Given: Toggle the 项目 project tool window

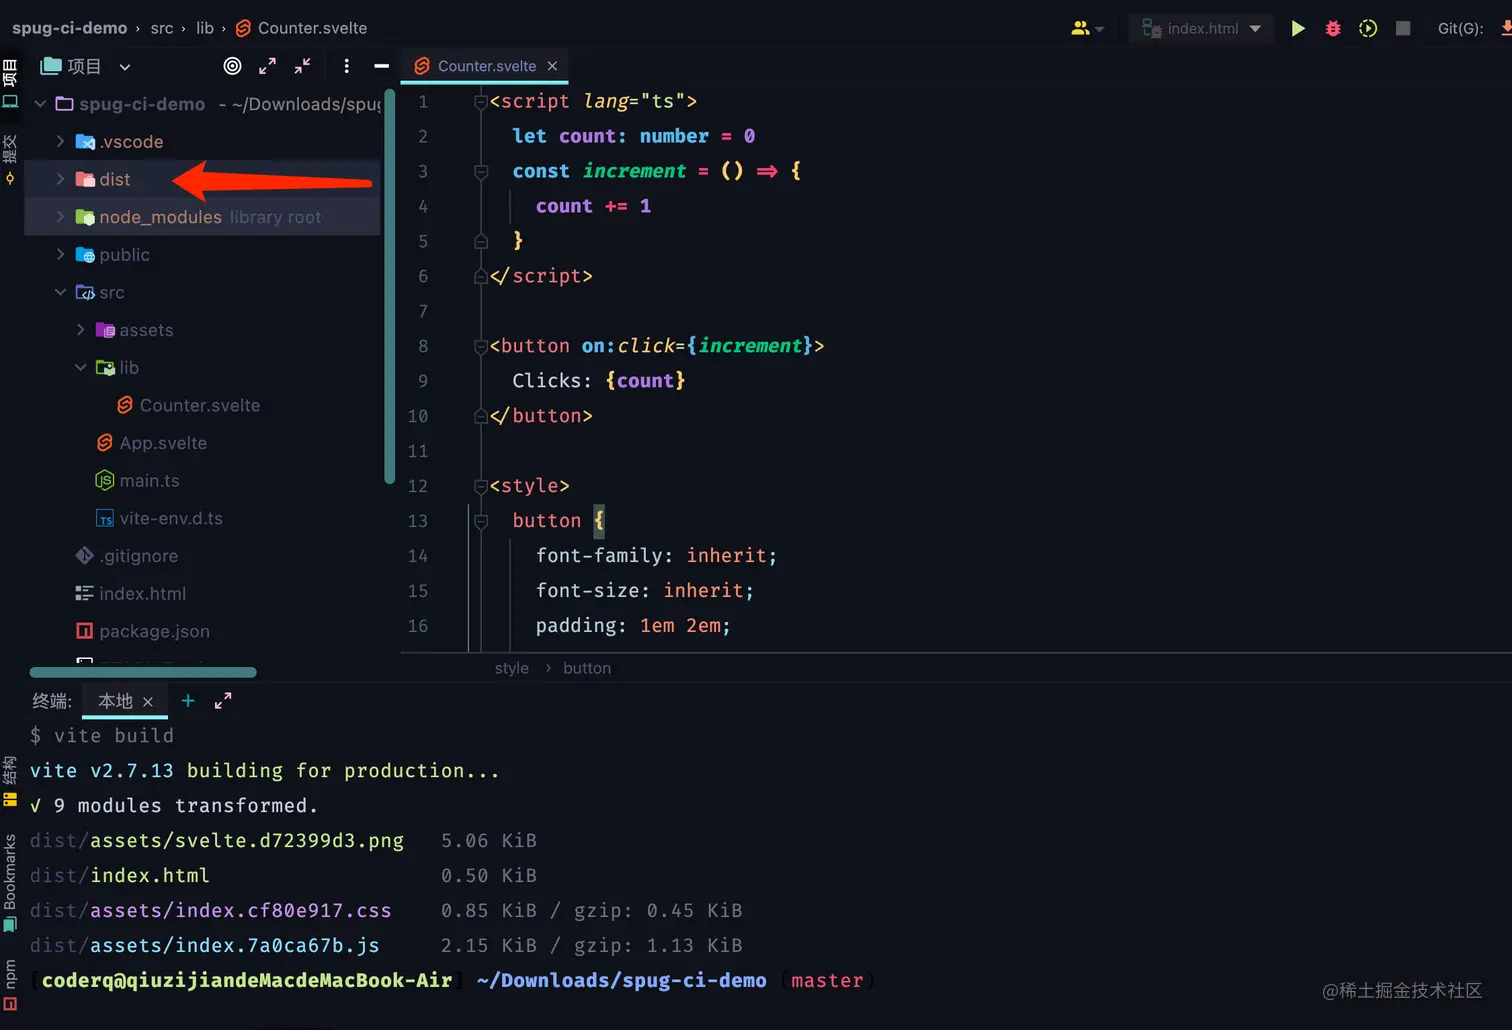Looking at the screenshot, I should 10,84.
